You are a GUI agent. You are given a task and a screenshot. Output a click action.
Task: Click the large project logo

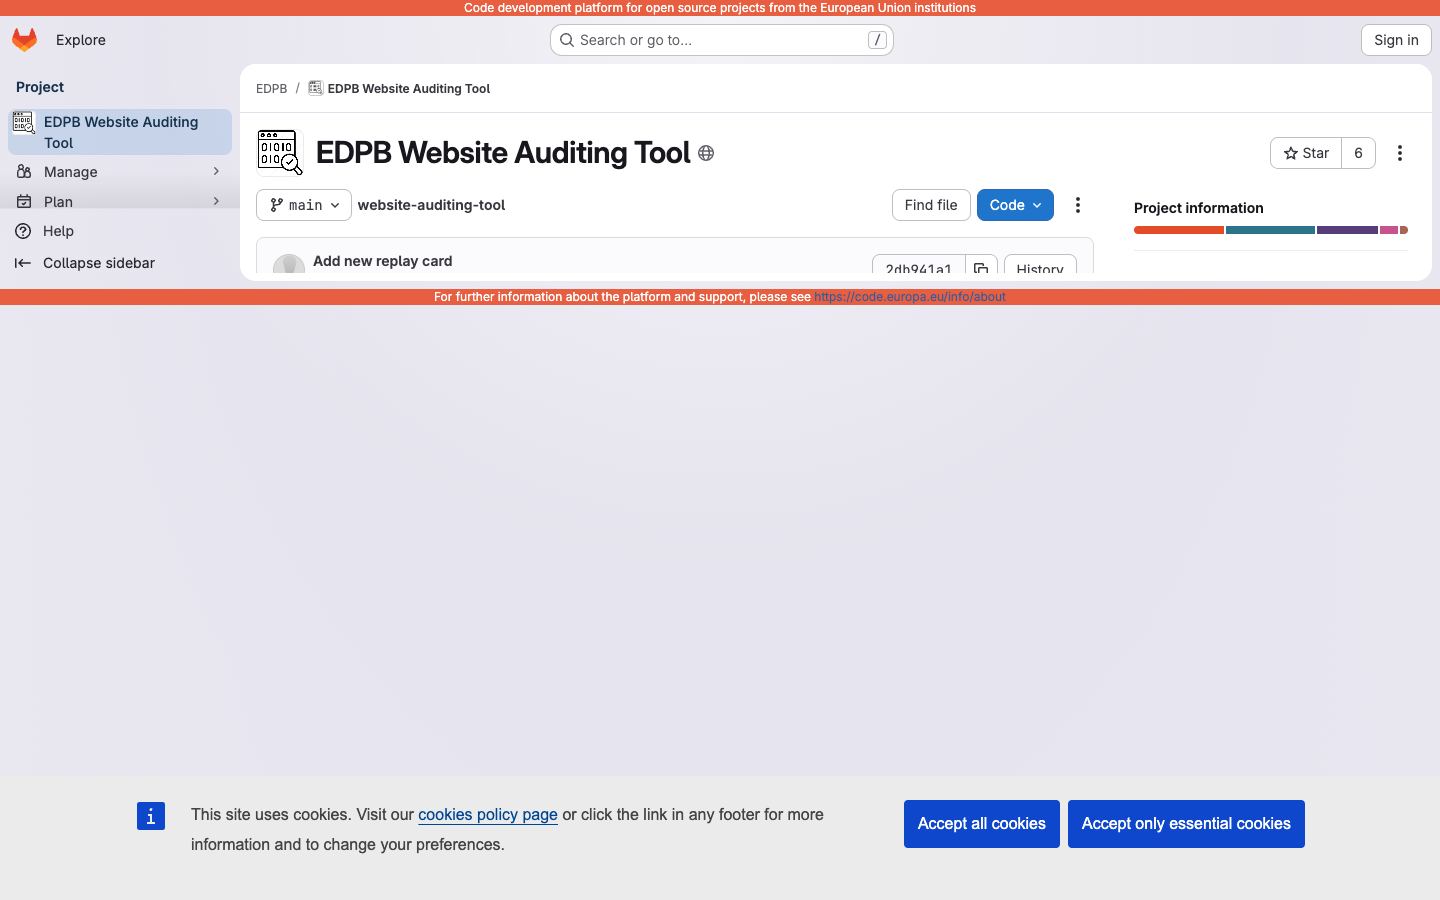pos(280,152)
